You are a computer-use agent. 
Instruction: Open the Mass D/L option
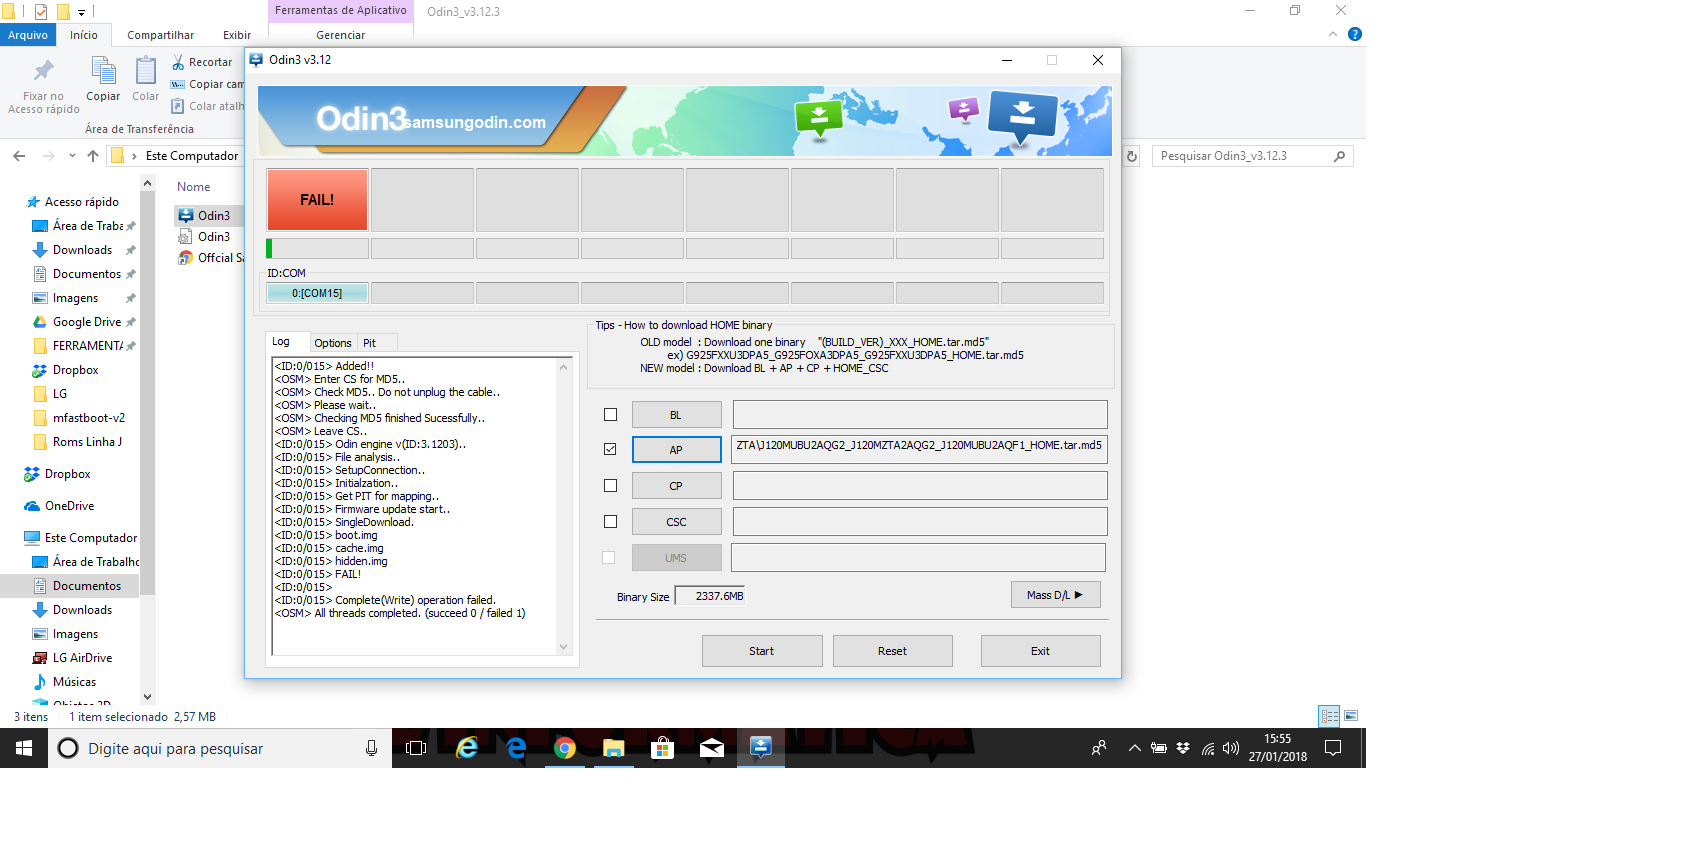point(1055,595)
